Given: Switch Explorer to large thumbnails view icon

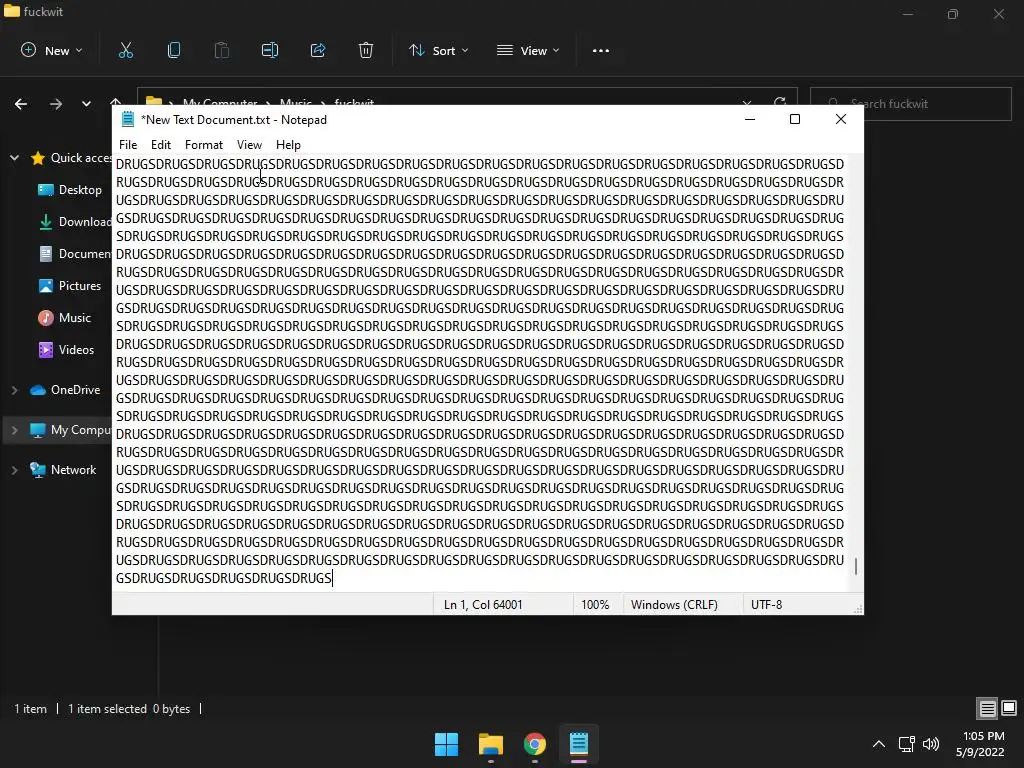Looking at the screenshot, I should (x=1009, y=708).
